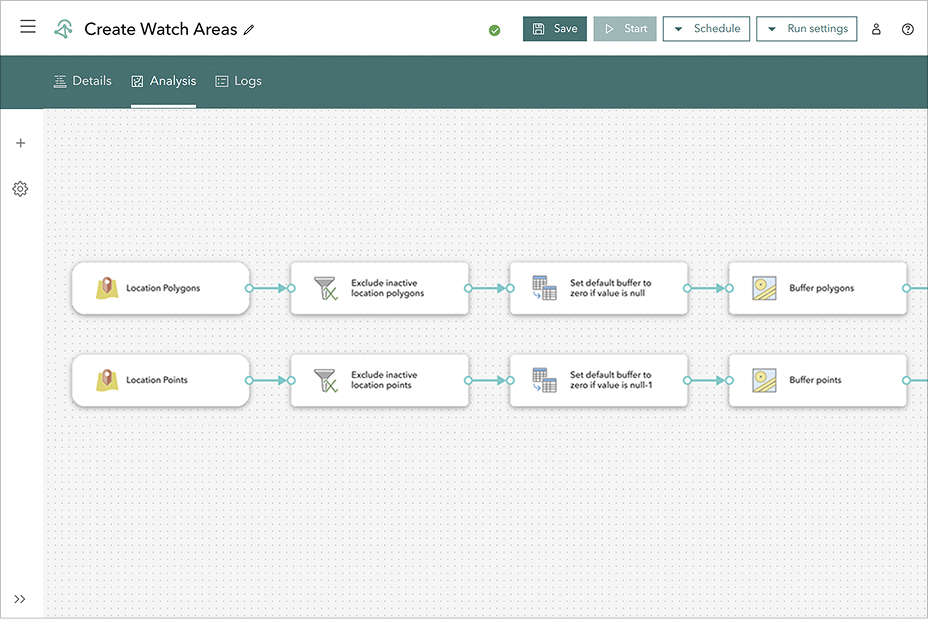
Task: Select the Location Polygons node
Action: point(160,288)
